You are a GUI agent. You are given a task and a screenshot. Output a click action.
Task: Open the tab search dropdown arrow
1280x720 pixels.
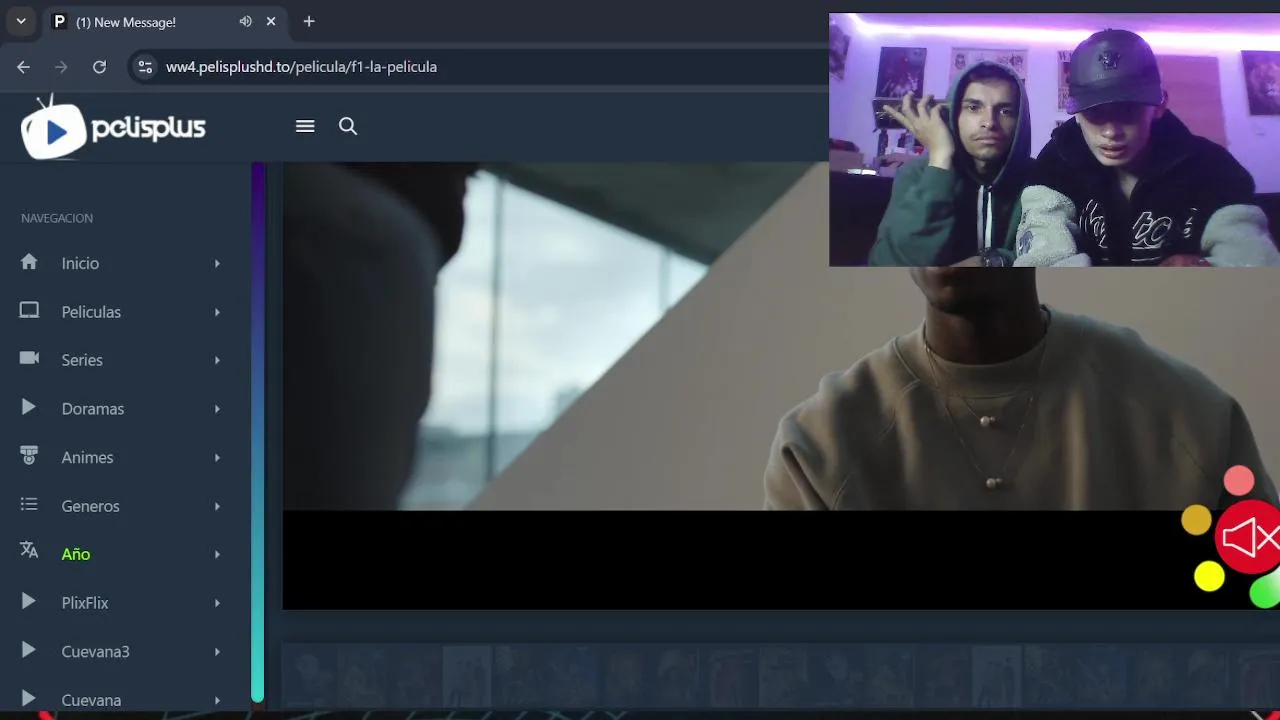(21, 21)
